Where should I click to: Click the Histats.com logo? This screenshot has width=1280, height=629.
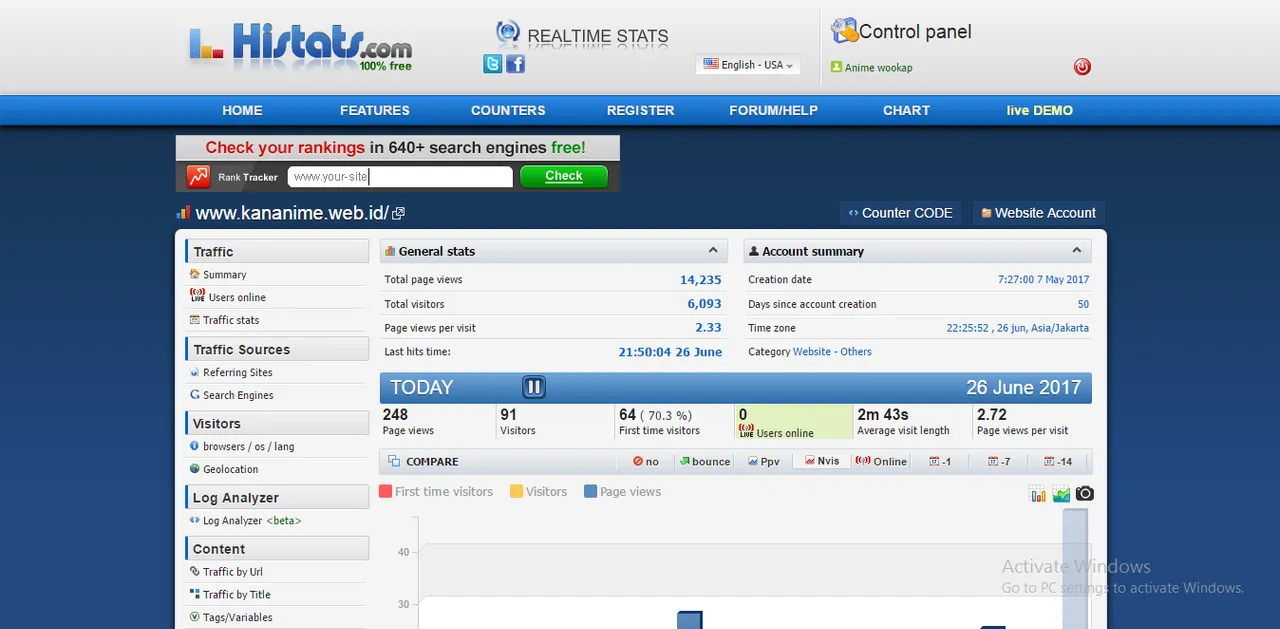point(300,46)
